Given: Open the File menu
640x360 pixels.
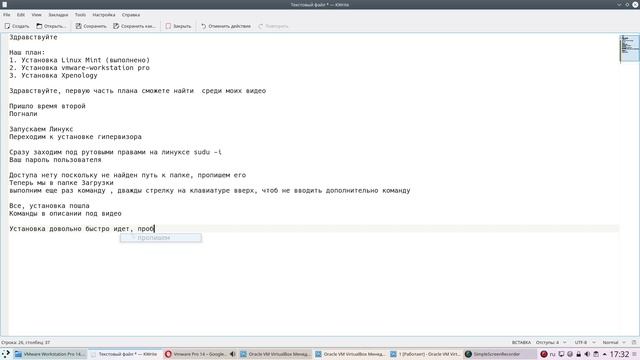Looking at the screenshot, I should tap(7, 15).
